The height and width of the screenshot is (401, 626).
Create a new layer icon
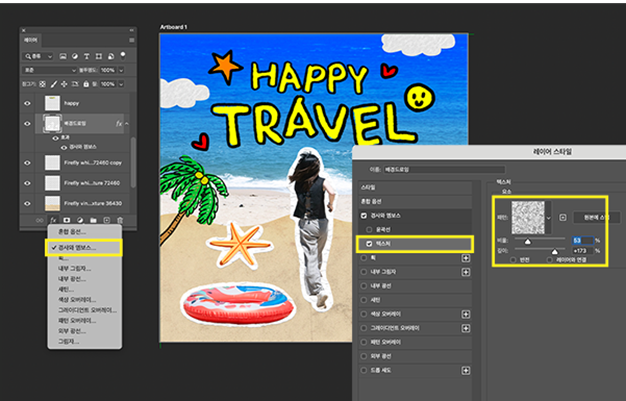coord(107,220)
